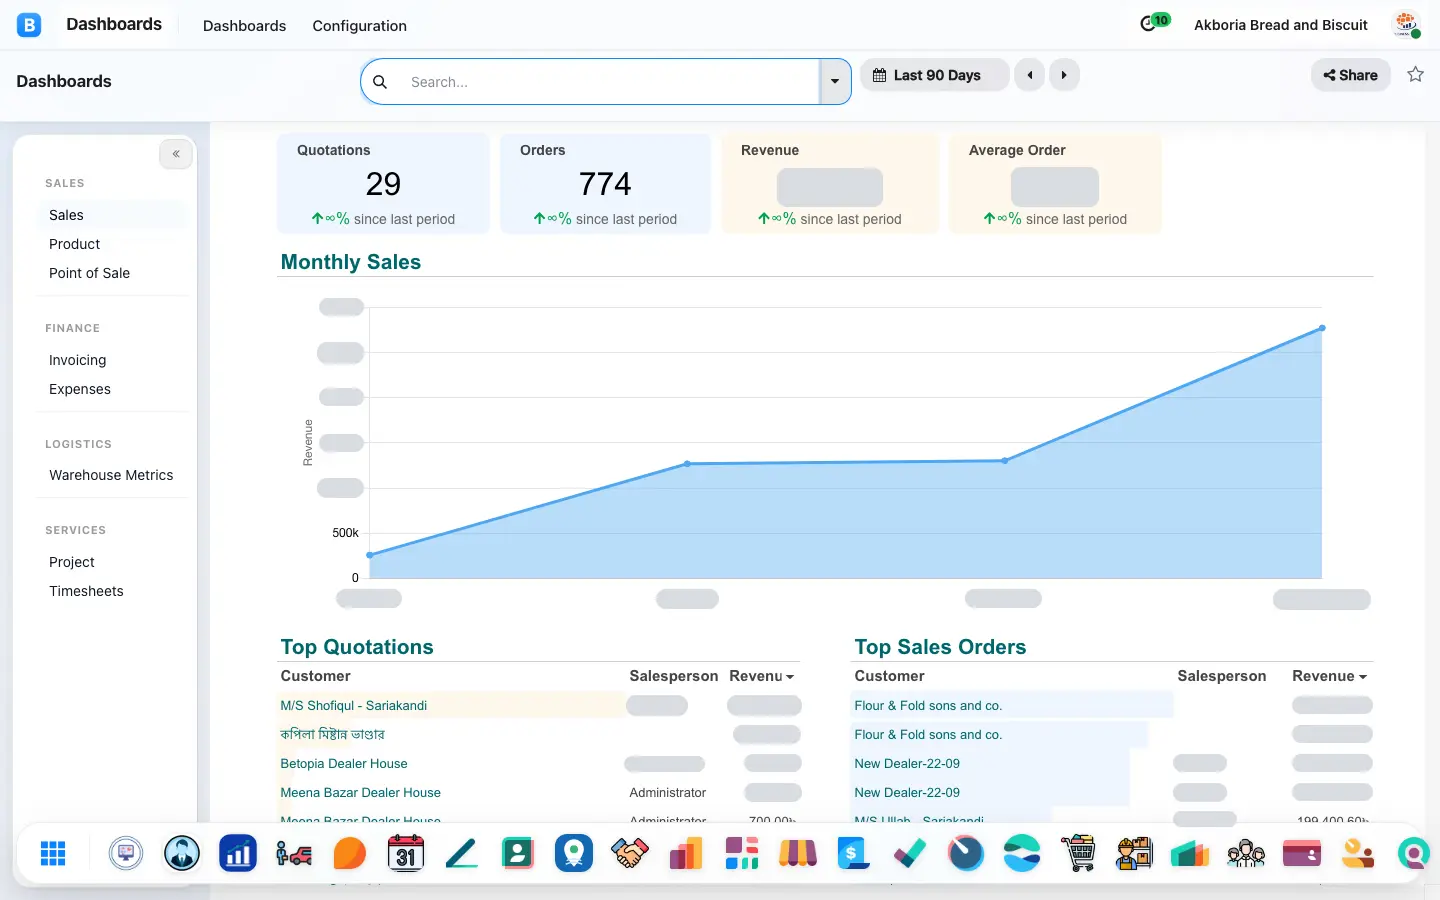Open the blue dollar invoice app
The height and width of the screenshot is (900, 1440).
click(853, 853)
